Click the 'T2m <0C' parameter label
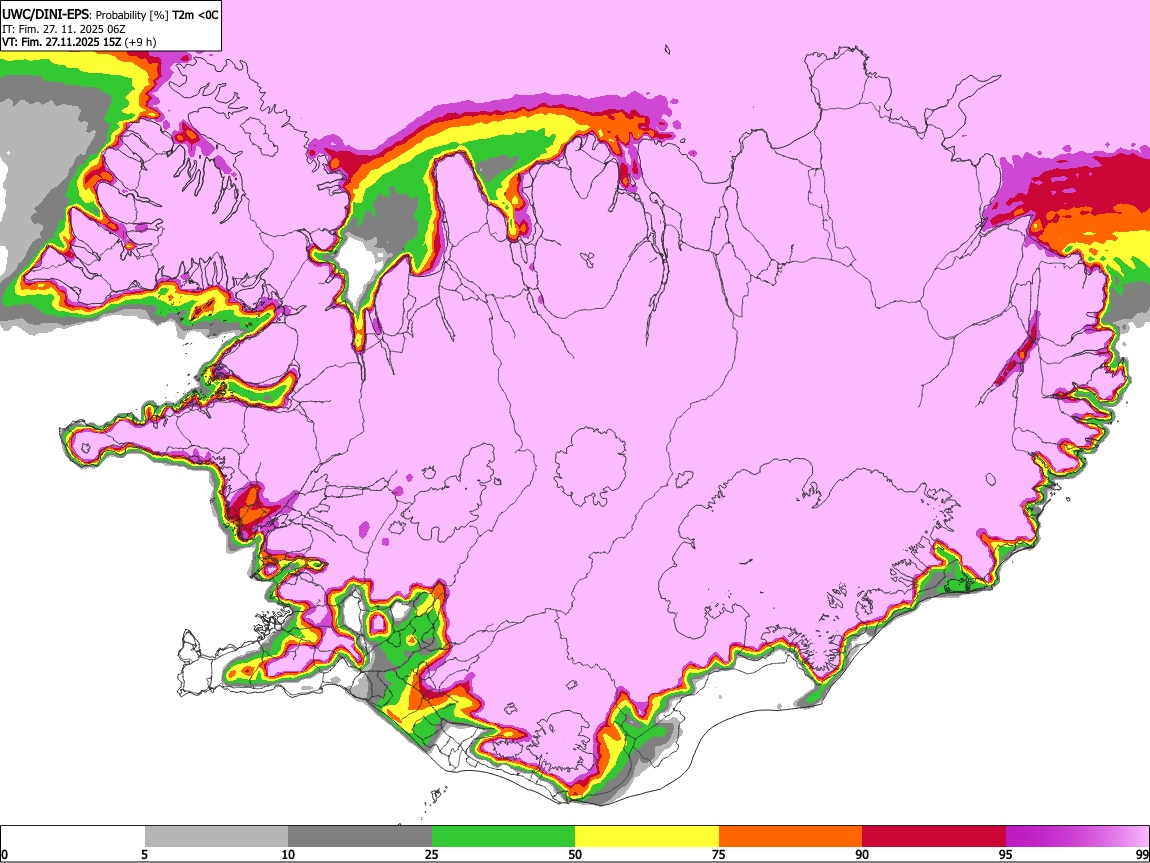This screenshot has height=863, width=1150. [195, 15]
